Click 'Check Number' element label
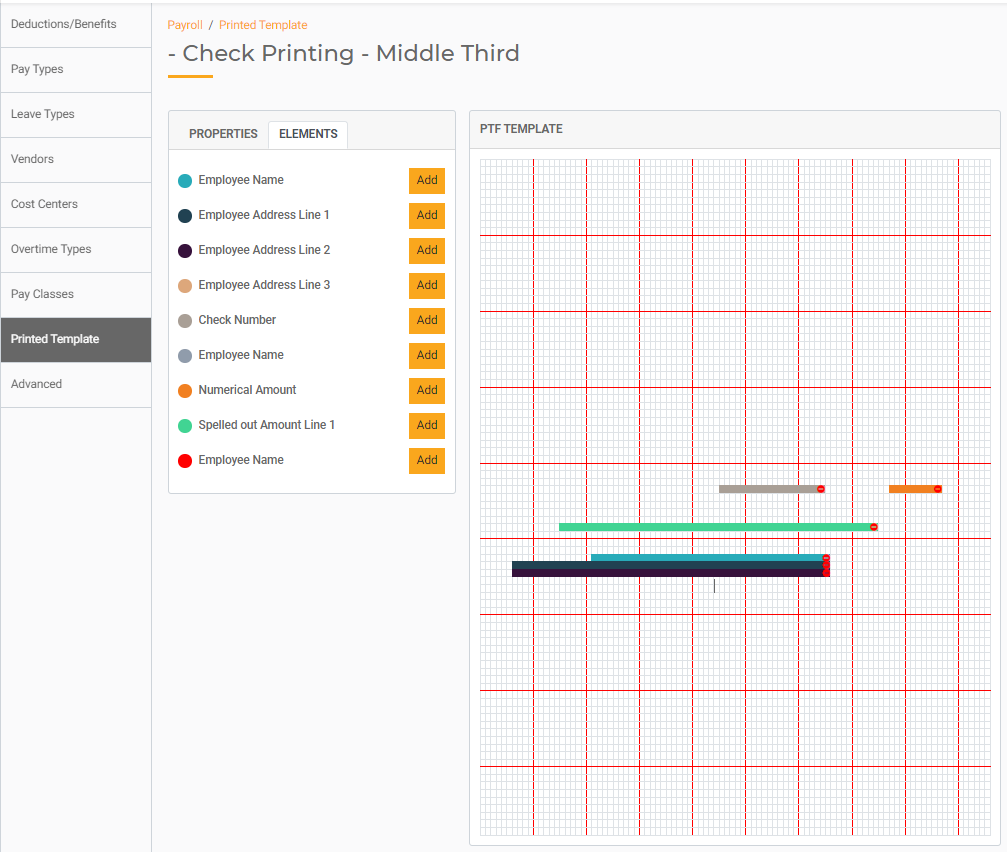The height and width of the screenshot is (852, 1007). (237, 320)
